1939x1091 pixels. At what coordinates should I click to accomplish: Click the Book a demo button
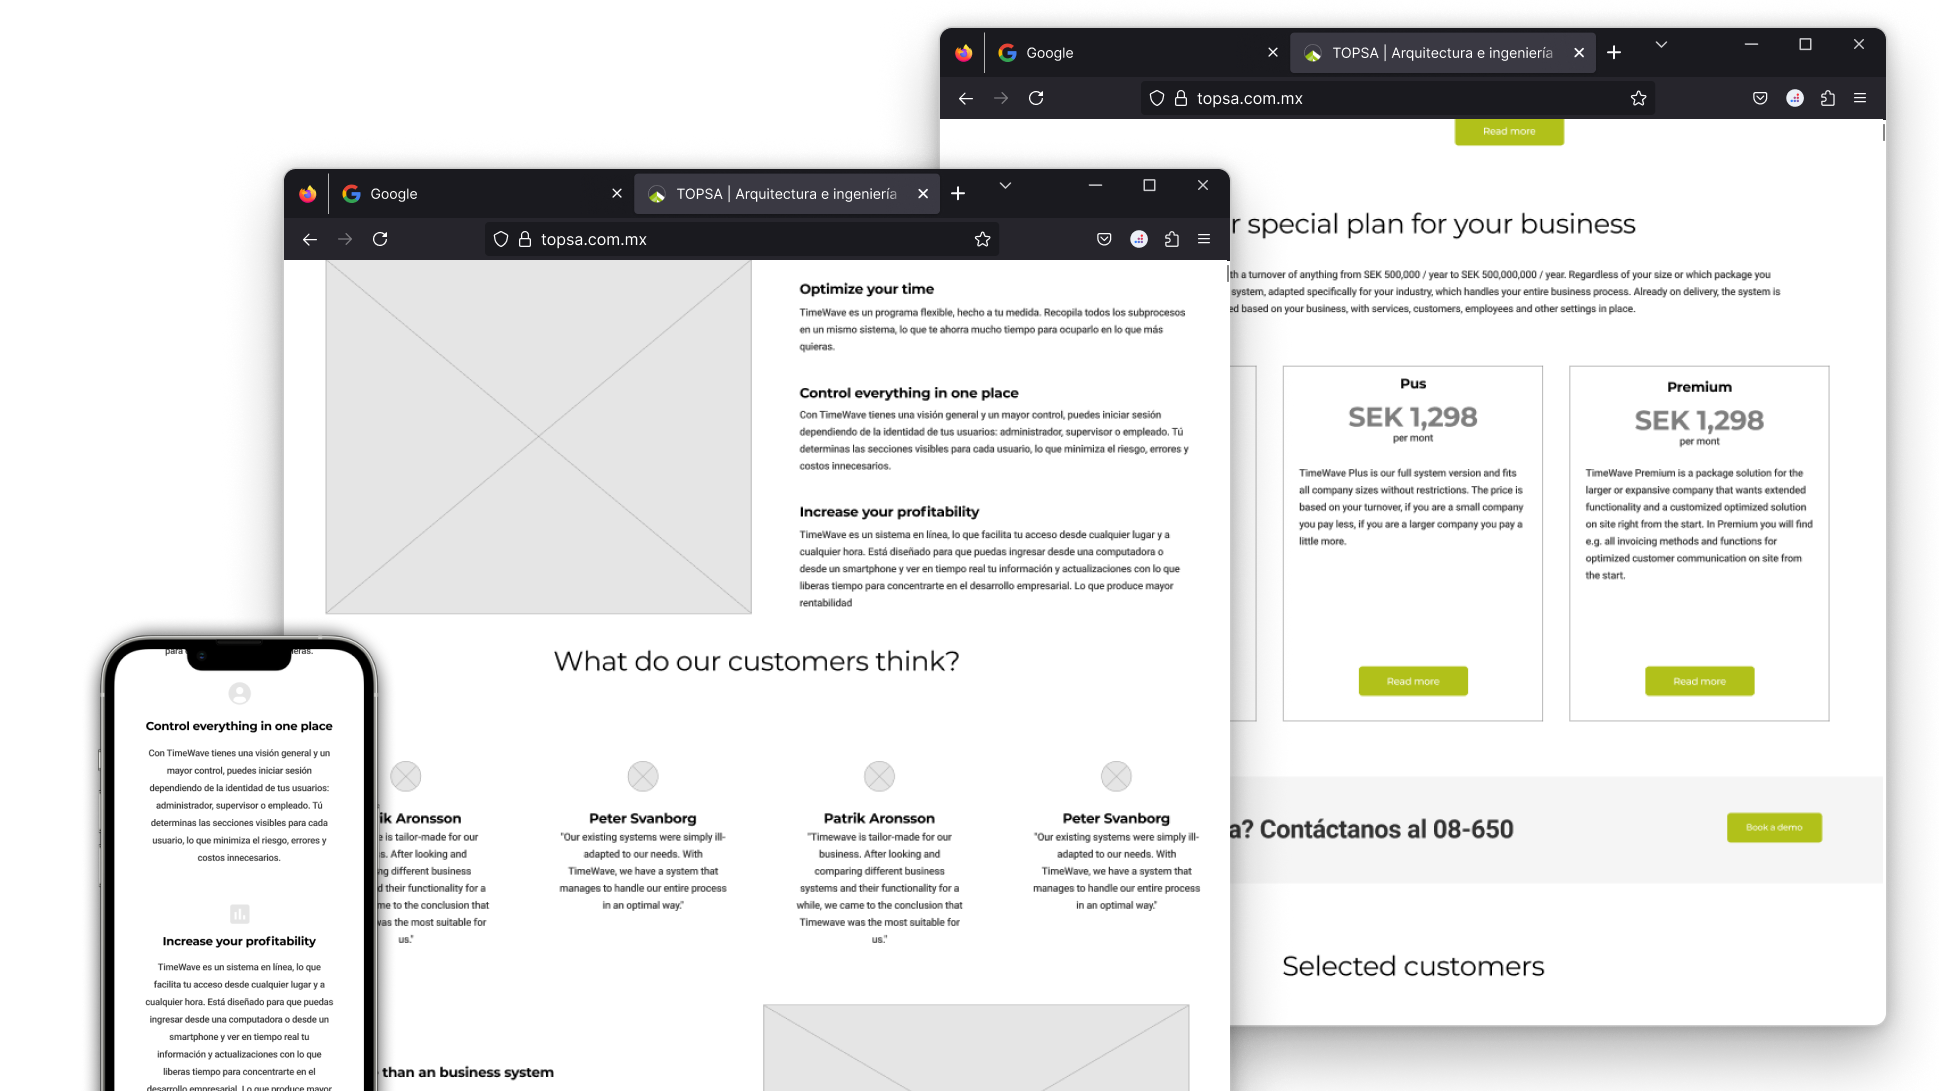1773,827
